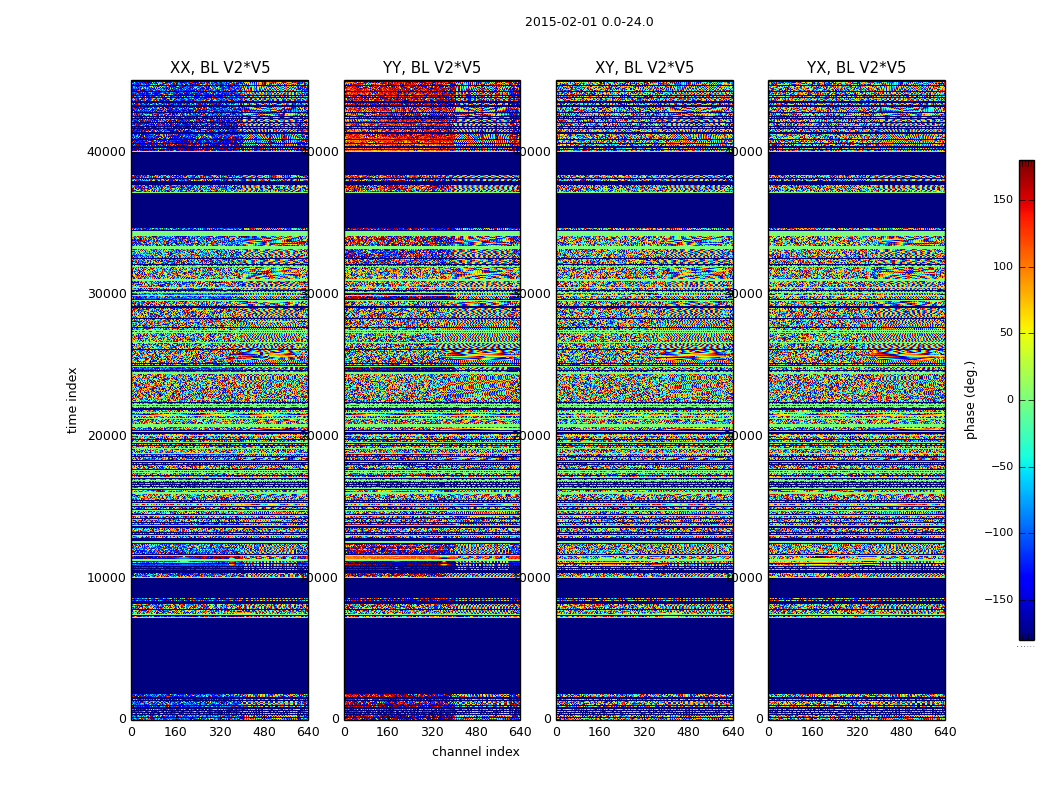Click the YY phase waterfall image
This screenshot has height=800, width=1050.
tap(432, 400)
